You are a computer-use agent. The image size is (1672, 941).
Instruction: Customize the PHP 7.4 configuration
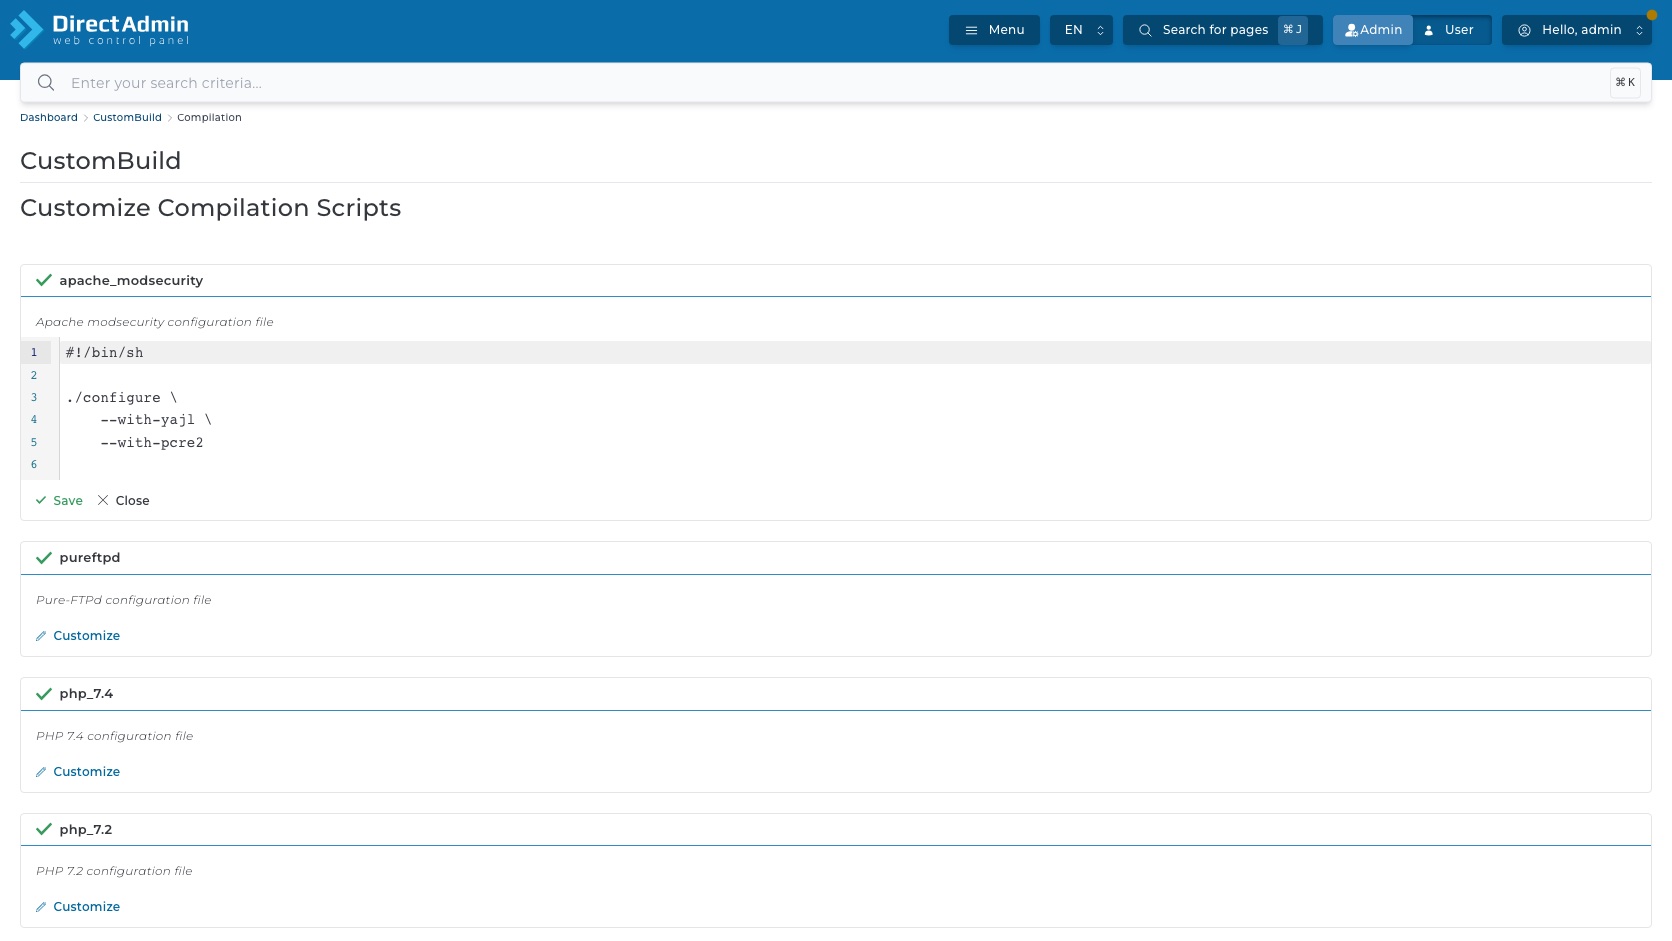tap(78, 772)
